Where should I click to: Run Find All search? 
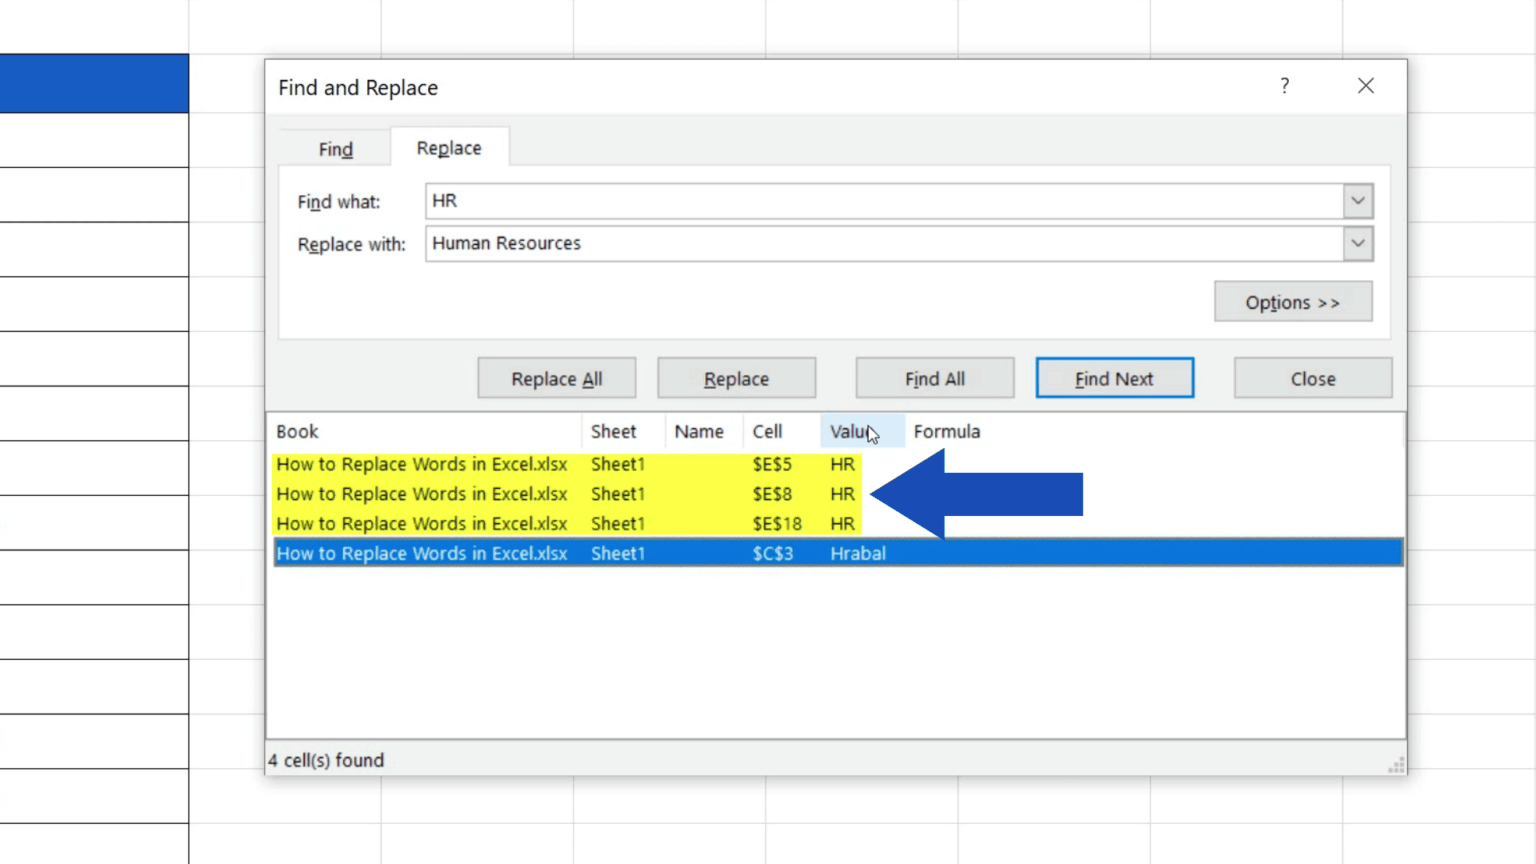934,378
